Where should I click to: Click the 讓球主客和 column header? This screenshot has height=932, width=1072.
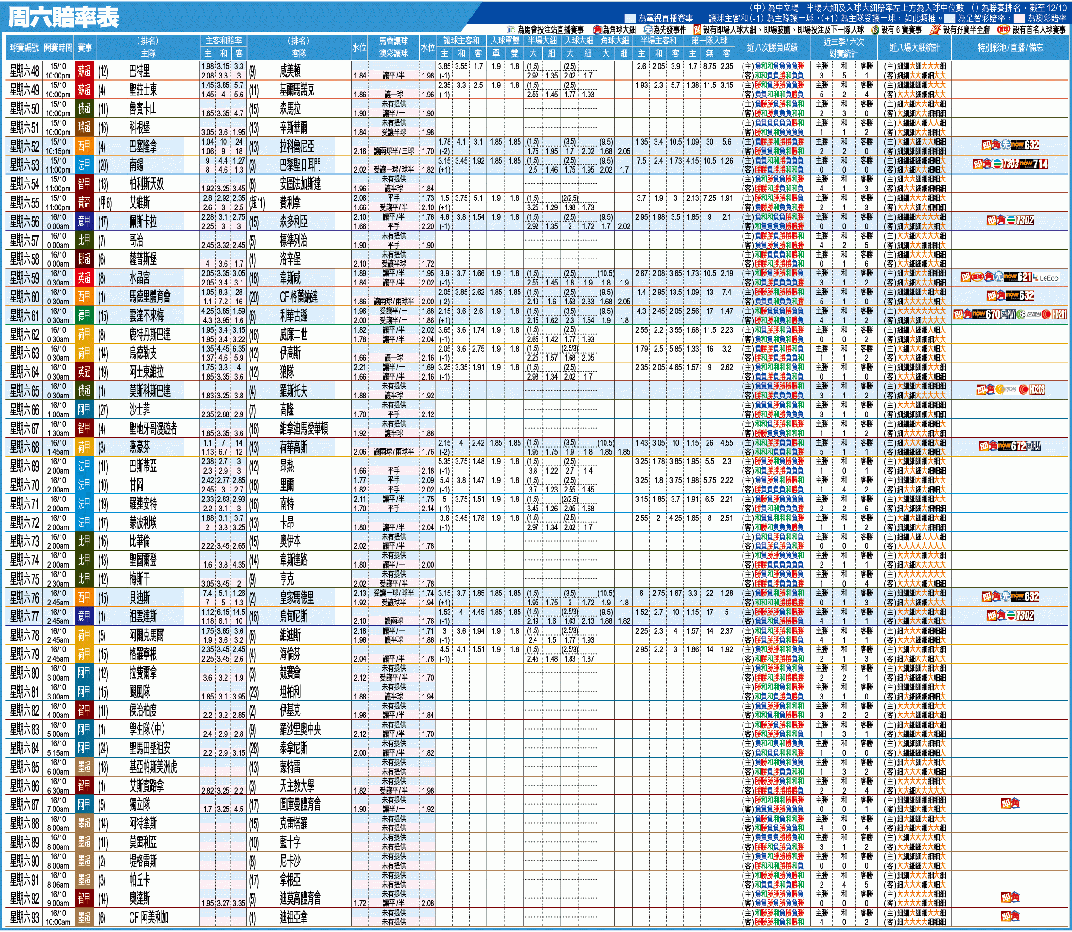pyautogui.click(x=461, y=40)
